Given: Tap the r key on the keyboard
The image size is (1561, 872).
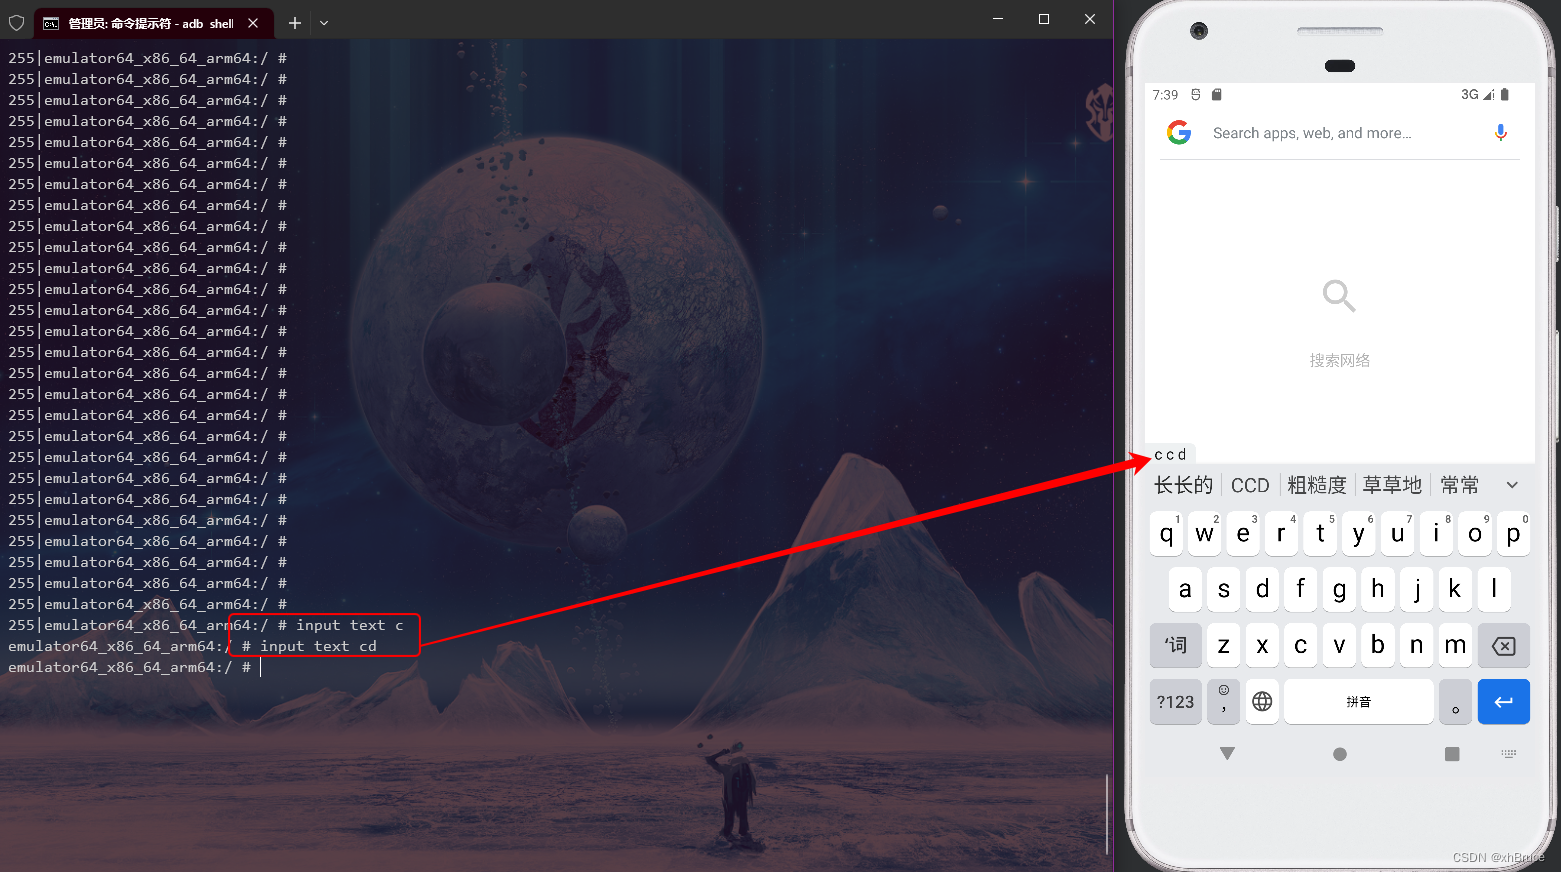Looking at the screenshot, I should 1281,534.
